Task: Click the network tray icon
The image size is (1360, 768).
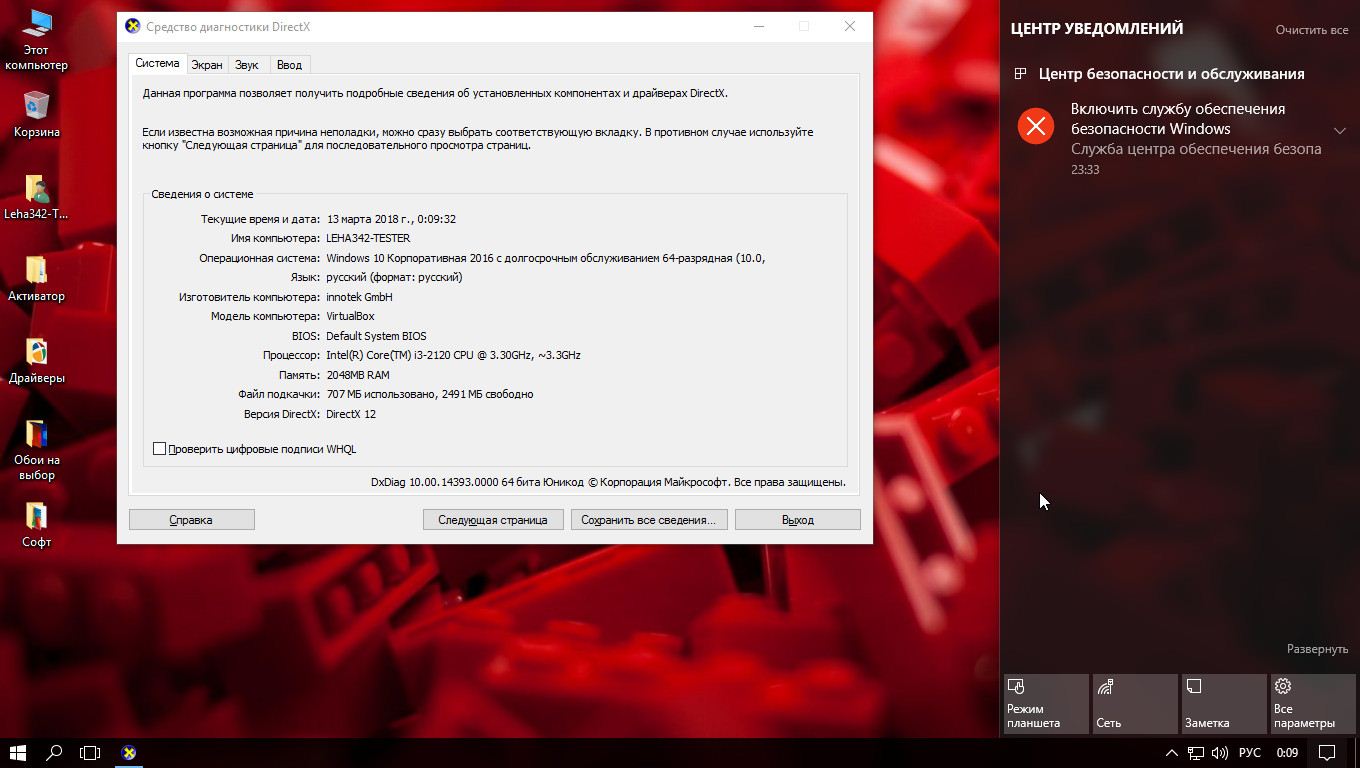Action: pos(1196,753)
